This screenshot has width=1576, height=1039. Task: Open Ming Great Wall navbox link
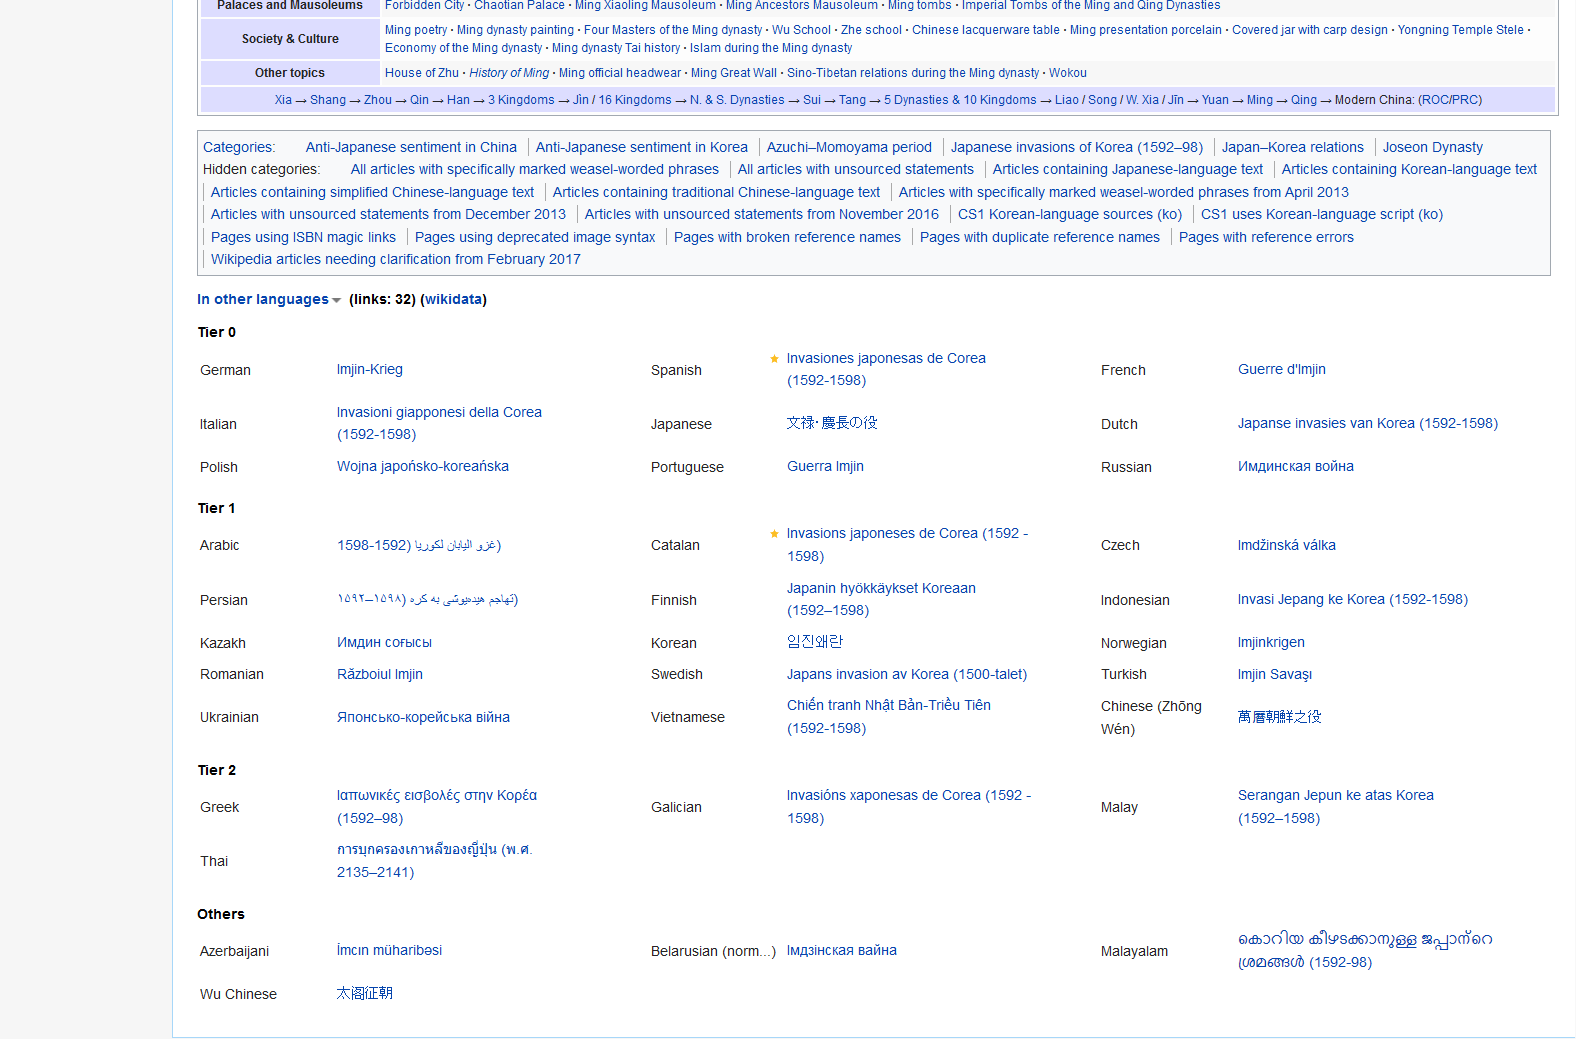click(734, 73)
